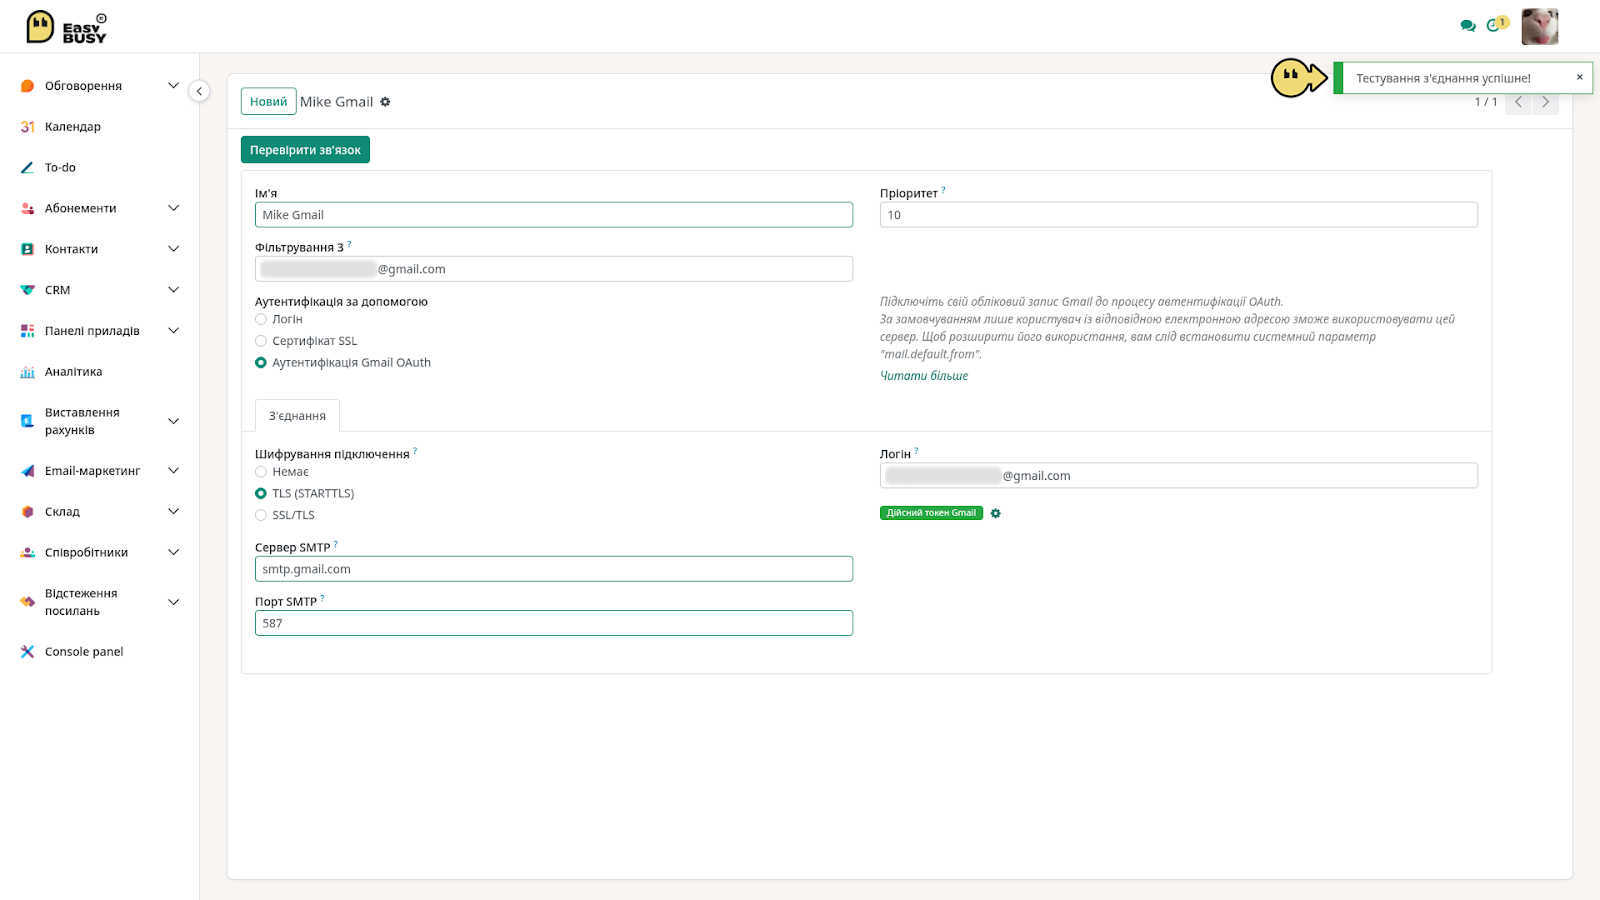1600x900 pixels.
Task: Go to the previous record arrow
Action: pyautogui.click(x=1518, y=102)
